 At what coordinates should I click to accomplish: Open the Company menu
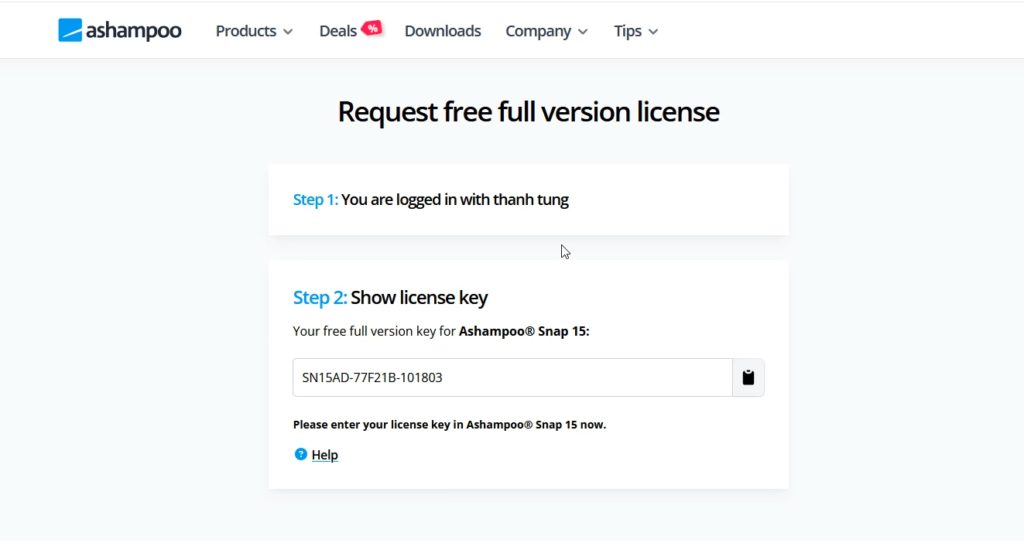point(538,31)
